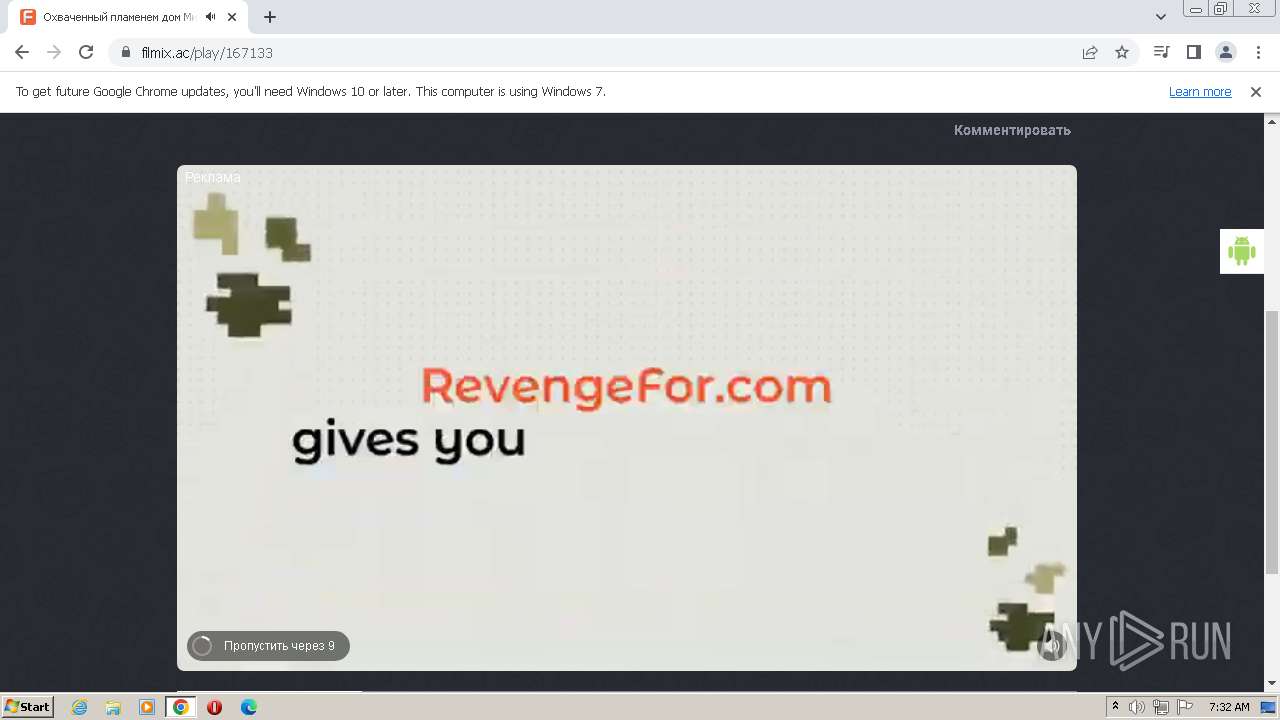The image size is (1280, 720).
Task: View site information lock icon
Action: 126,52
